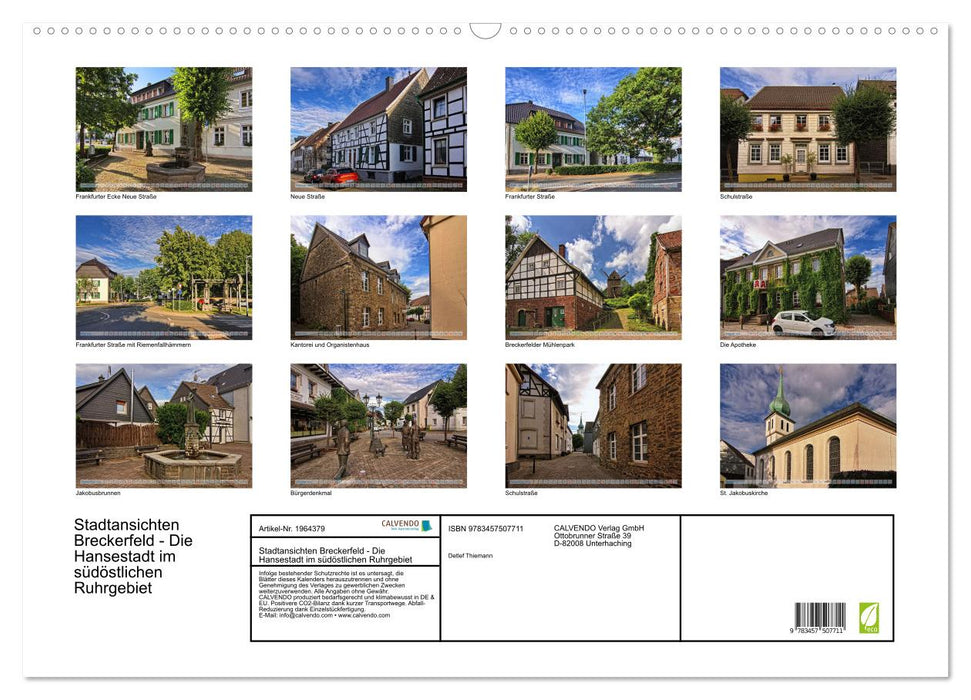971x700 pixels.
Task: Open the Breckerfelder Mühlenpark photo
Action: (592, 276)
